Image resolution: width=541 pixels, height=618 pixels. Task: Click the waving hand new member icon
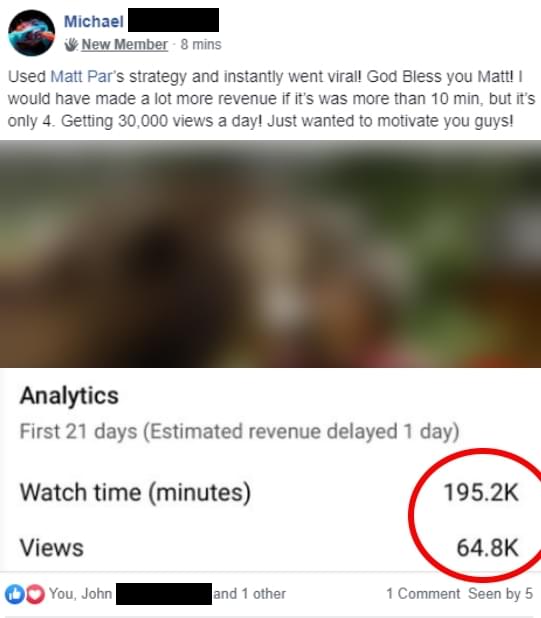point(71,45)
